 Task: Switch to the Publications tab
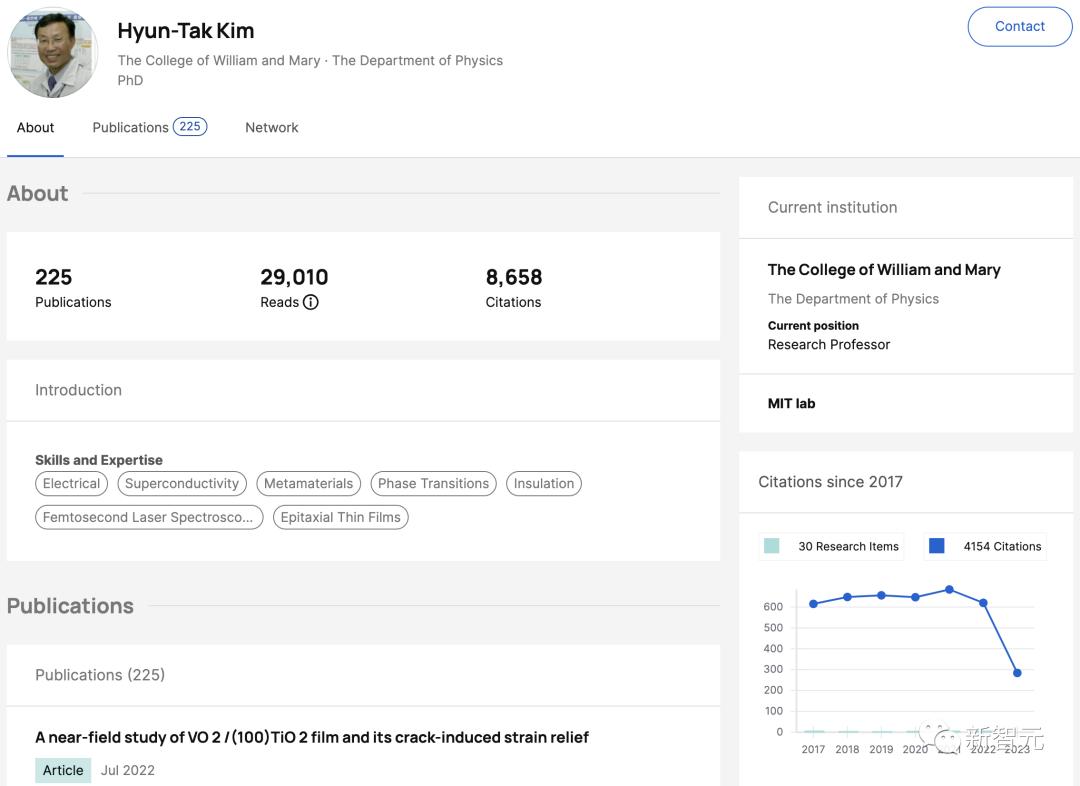click(149, 127)
